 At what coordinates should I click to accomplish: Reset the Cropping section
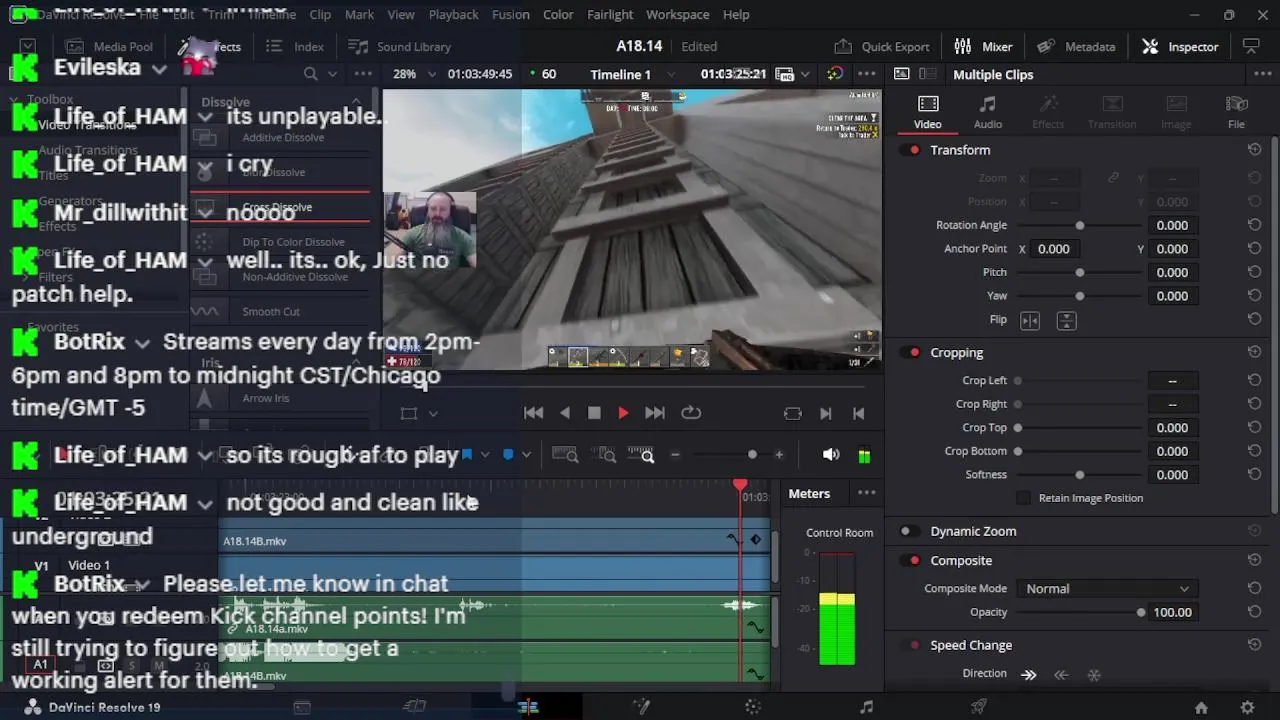coord(1254,352)
